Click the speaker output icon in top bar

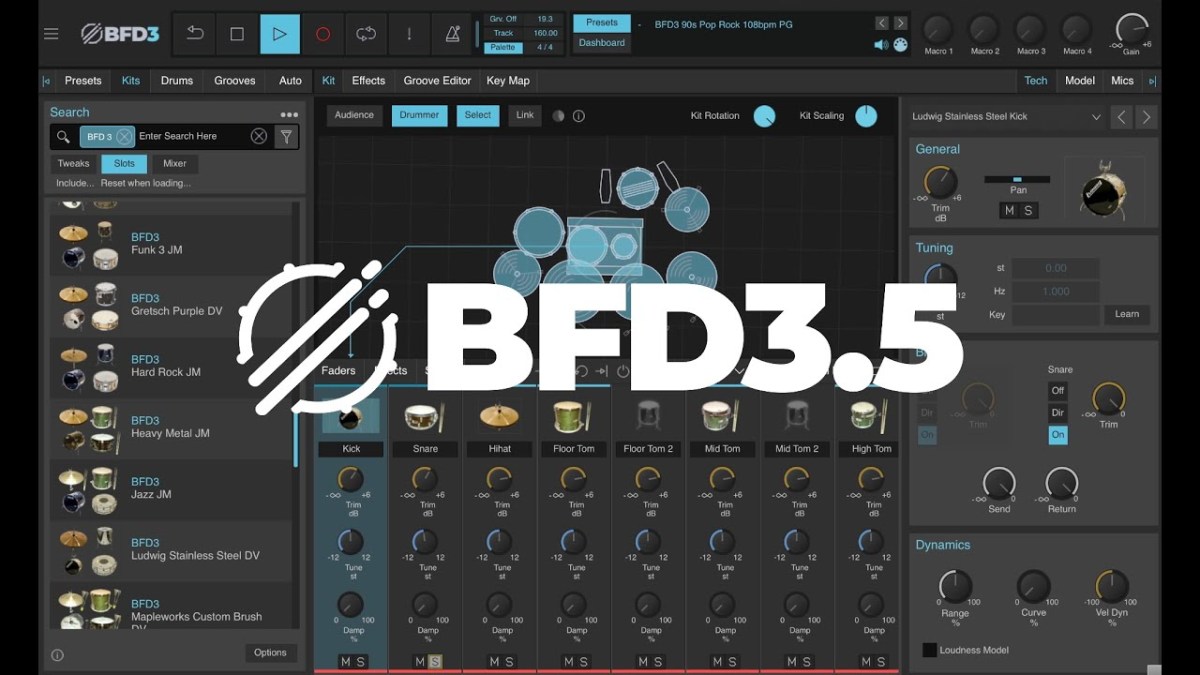(880, 44)
